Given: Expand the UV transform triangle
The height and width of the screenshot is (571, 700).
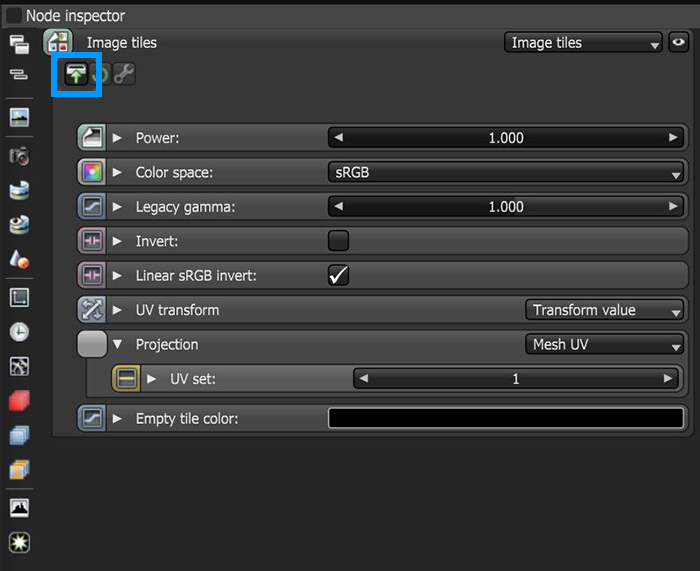Looking at the screenshot, I should click(x=117, y=309).
